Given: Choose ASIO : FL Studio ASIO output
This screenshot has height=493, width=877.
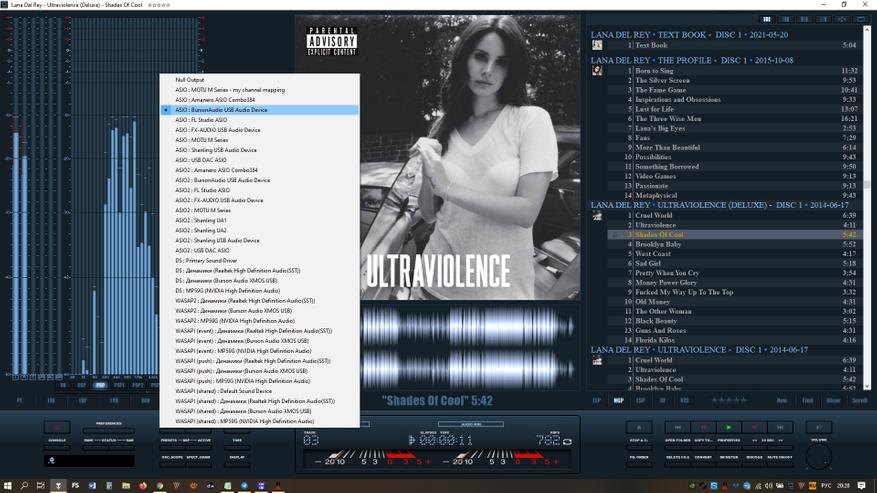Looking at the screenshot, I should tap(260, 120).
